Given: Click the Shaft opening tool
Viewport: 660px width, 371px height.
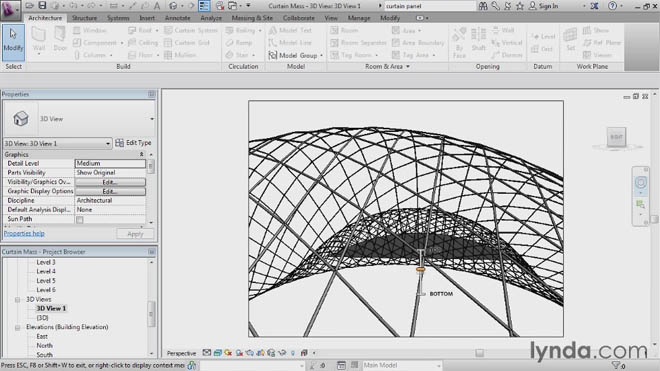Looking at the screenshot, I should [x=479, y=40].
